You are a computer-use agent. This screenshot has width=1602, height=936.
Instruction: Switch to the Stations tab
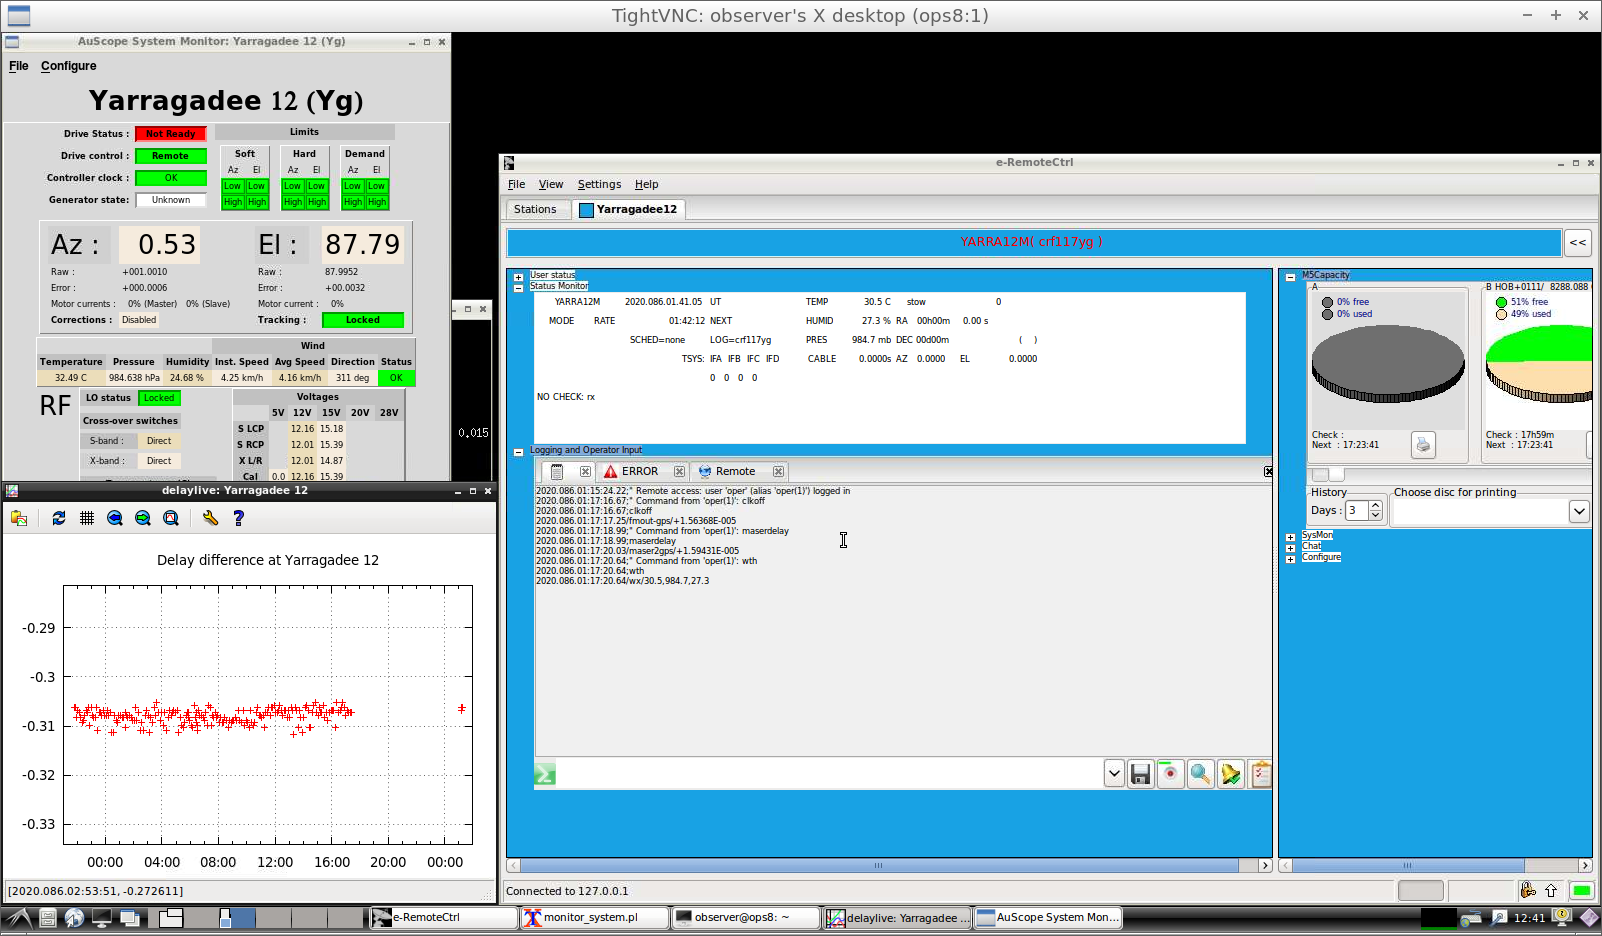coord(535,209)
